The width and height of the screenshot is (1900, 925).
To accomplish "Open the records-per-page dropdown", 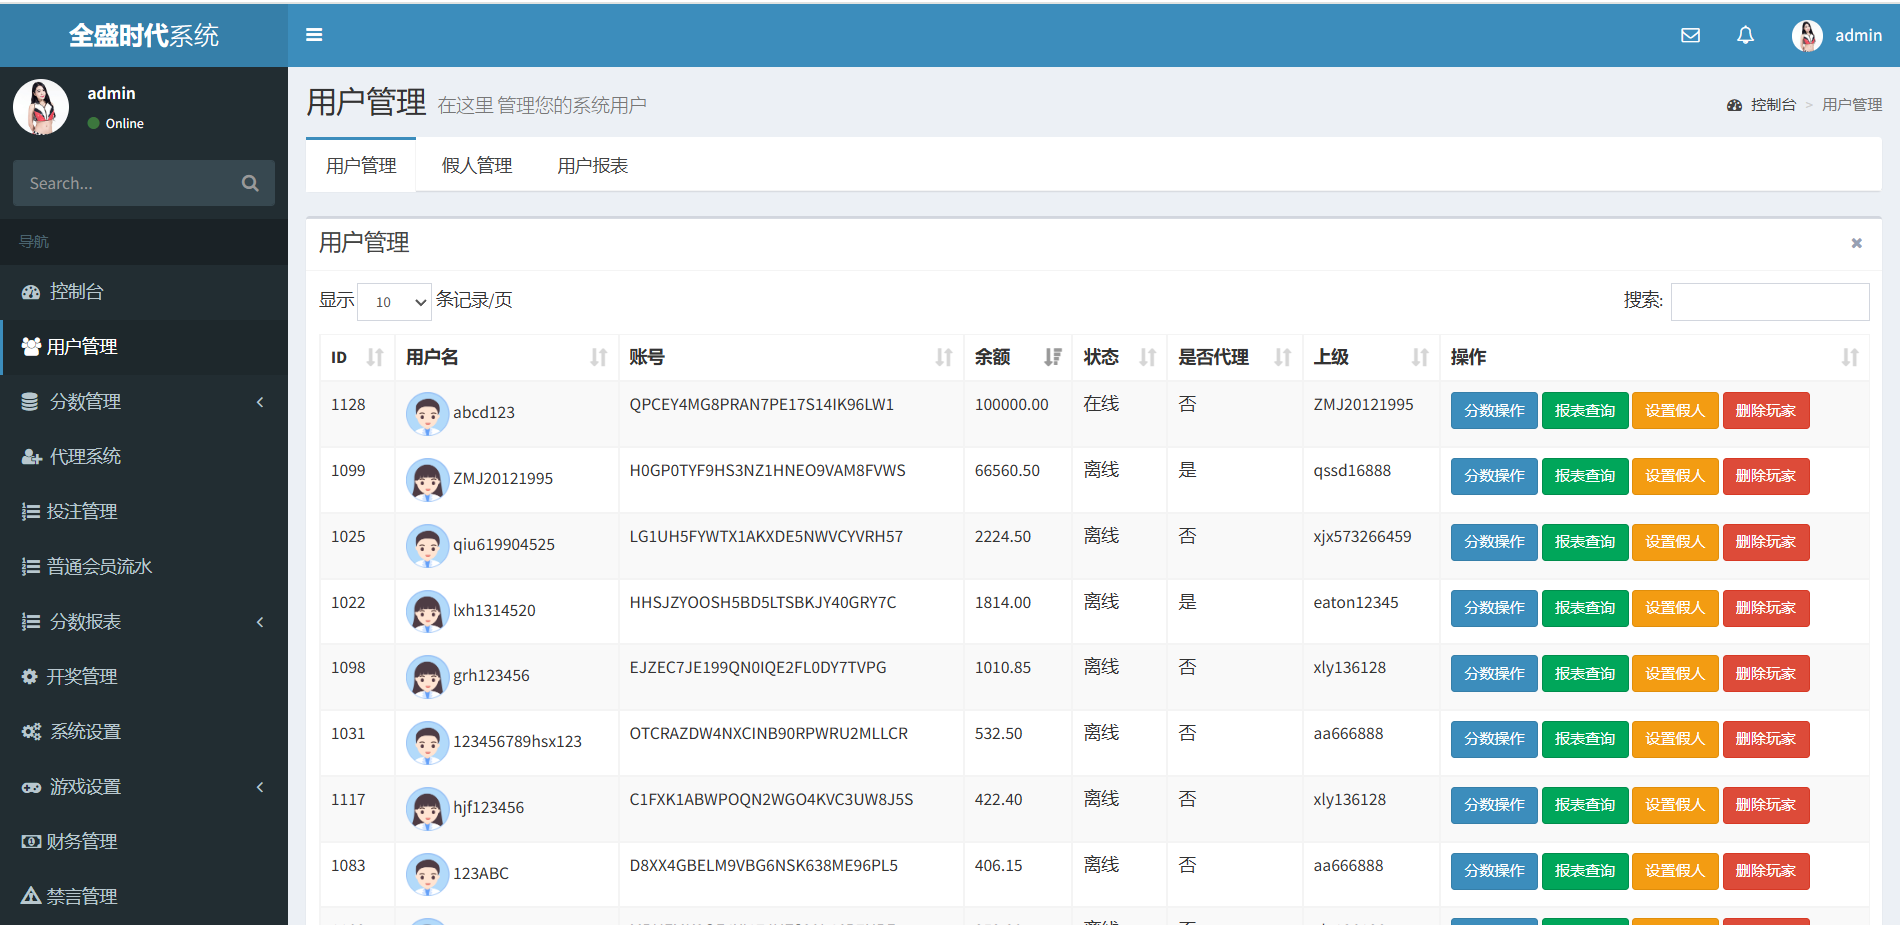I will [x=394, y=302].
